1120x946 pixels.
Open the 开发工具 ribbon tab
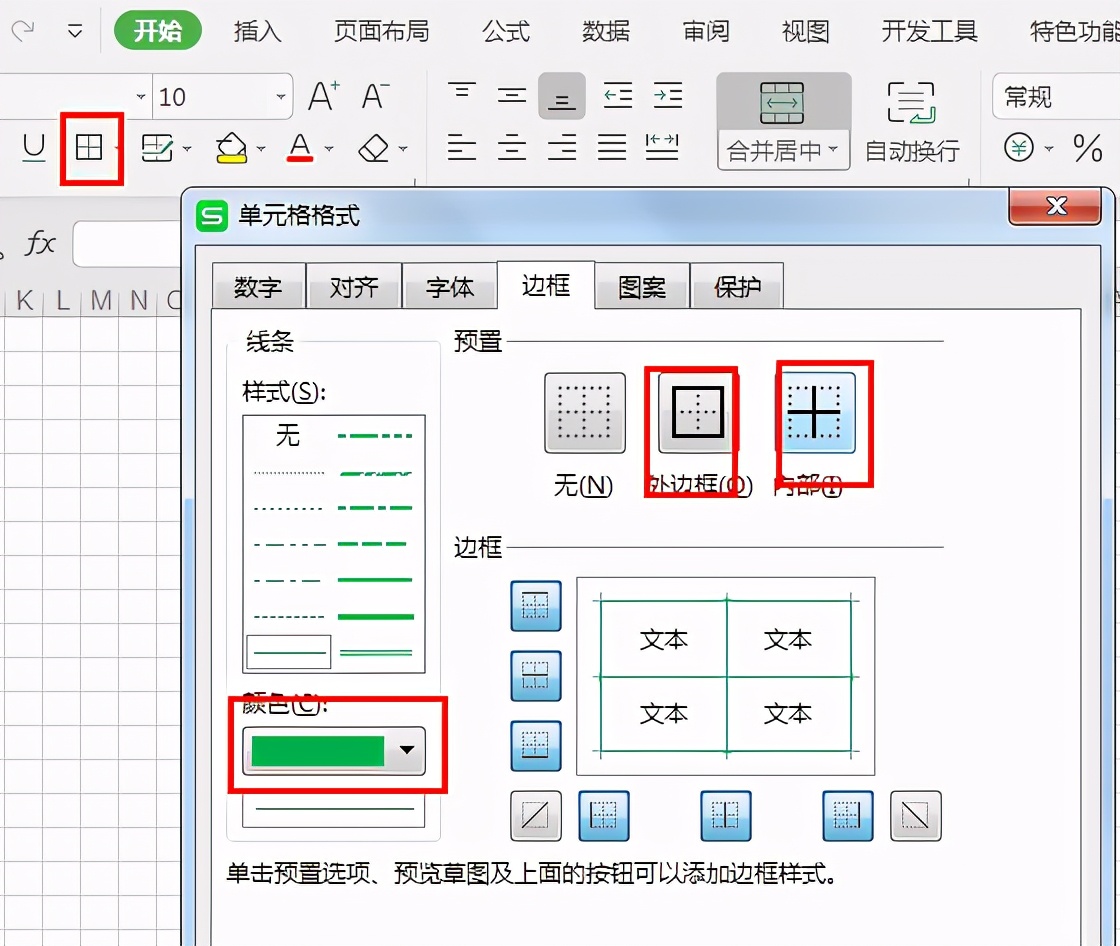click(929, 31)
